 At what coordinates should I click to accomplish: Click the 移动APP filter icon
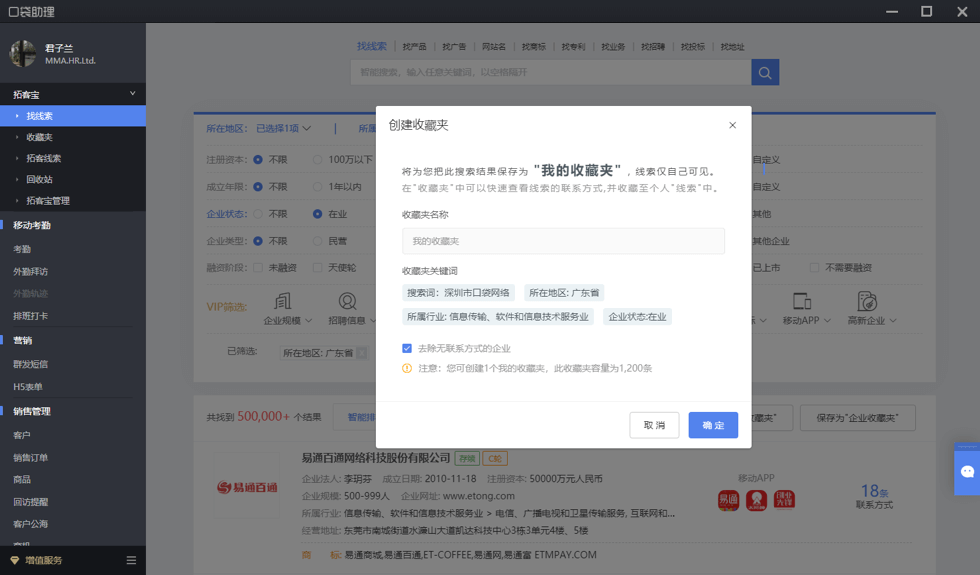click(x=801, y=301)
